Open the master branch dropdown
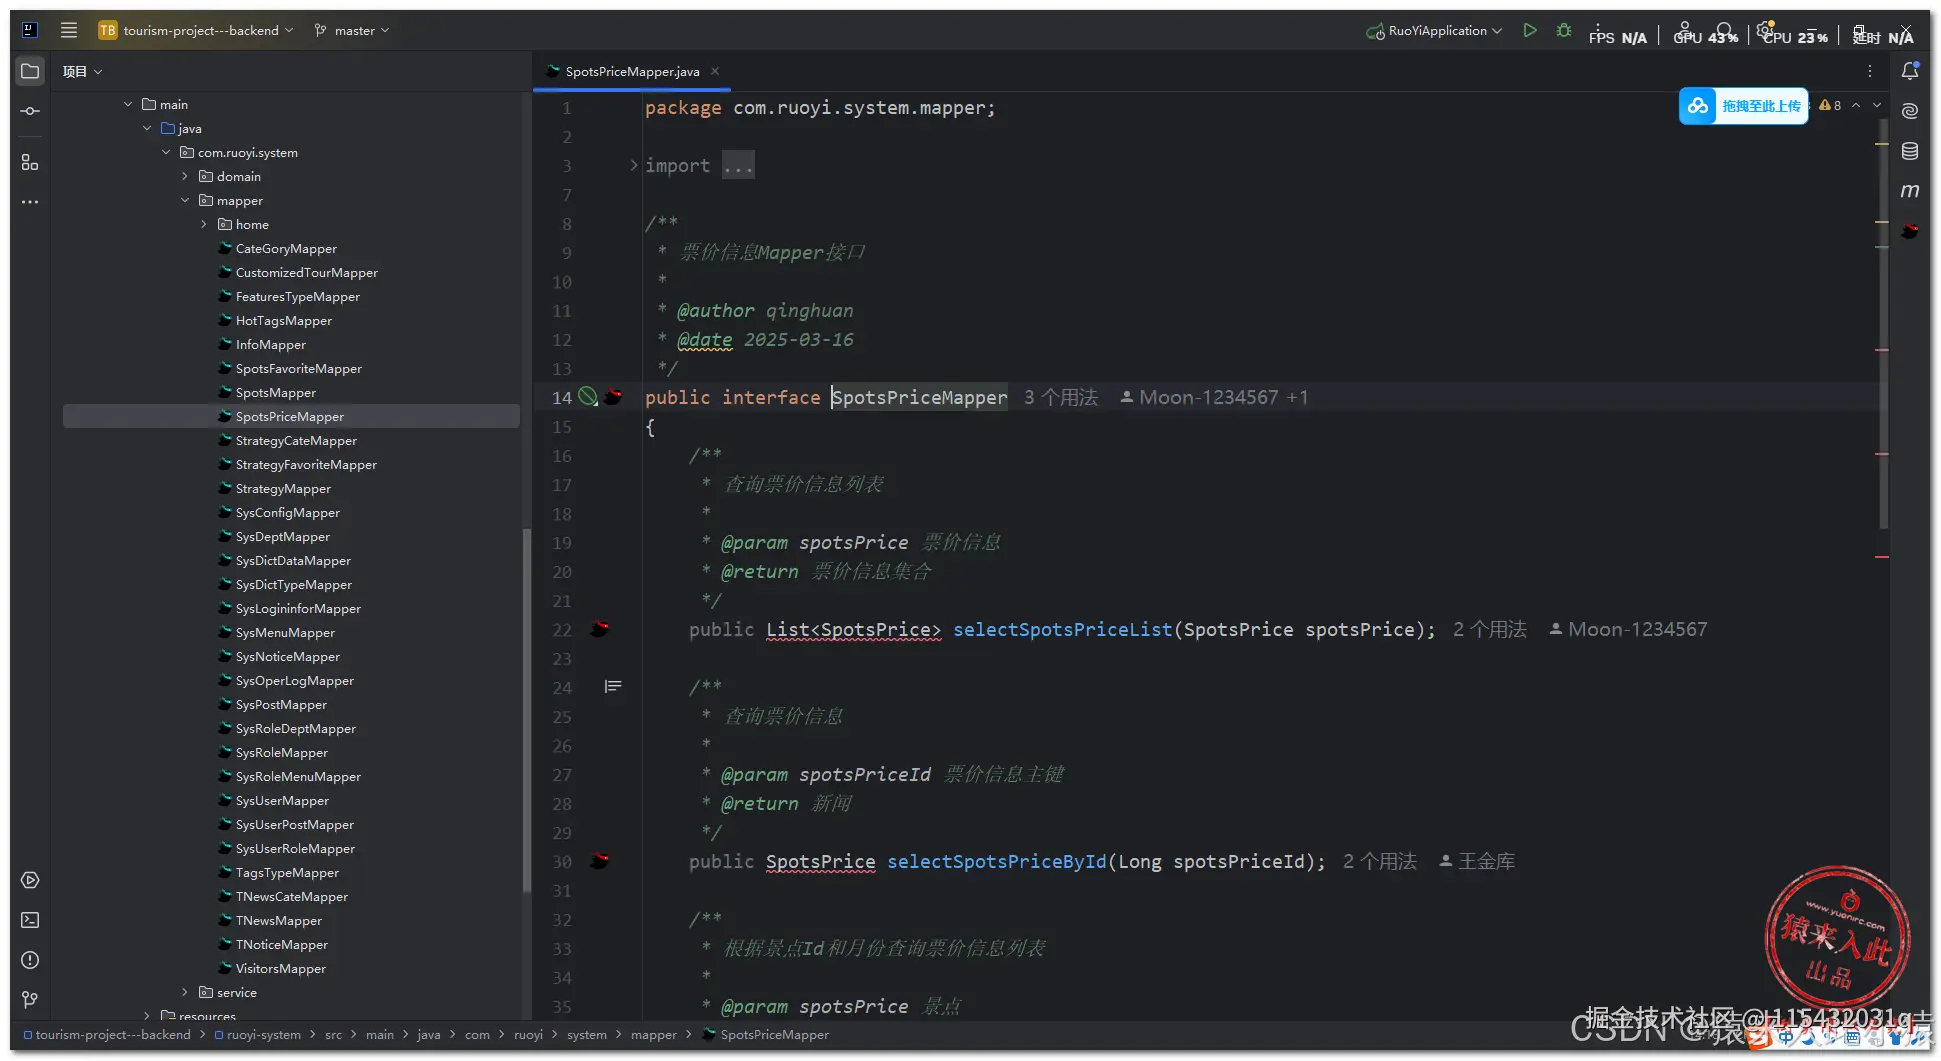Screen dimensions: 1941x1061 click(x=352, y=30)
